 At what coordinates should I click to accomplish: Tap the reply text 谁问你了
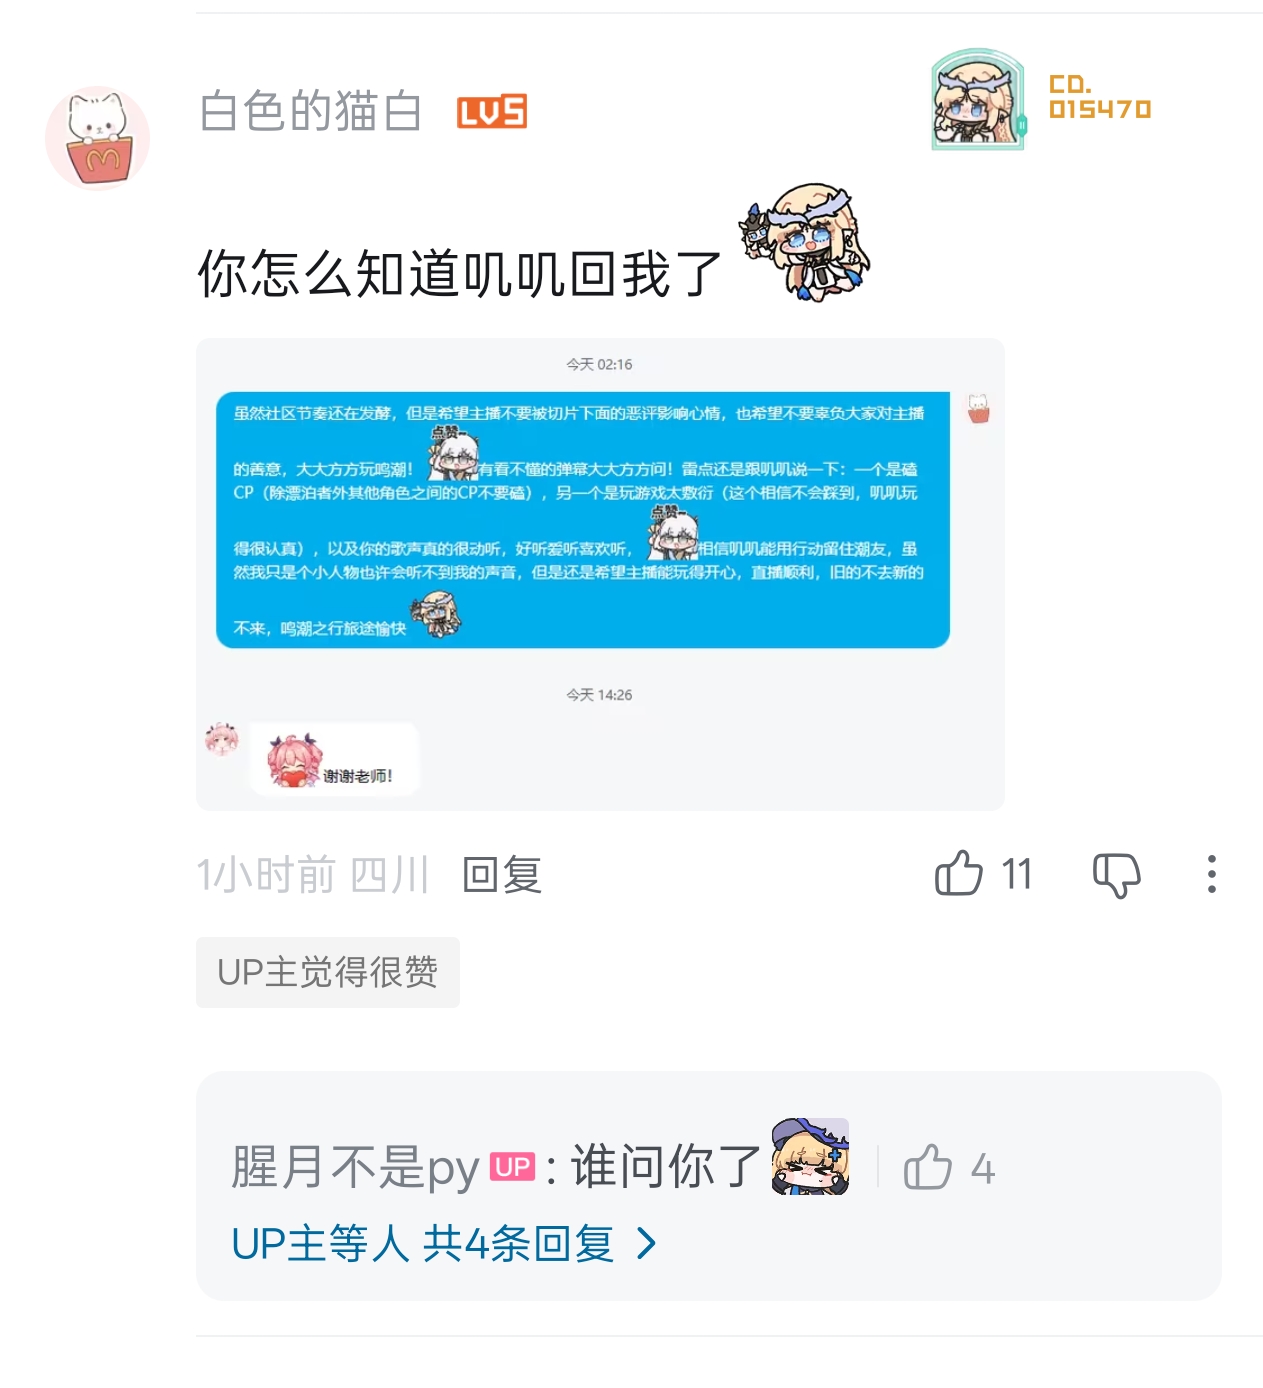(666, 1167)
